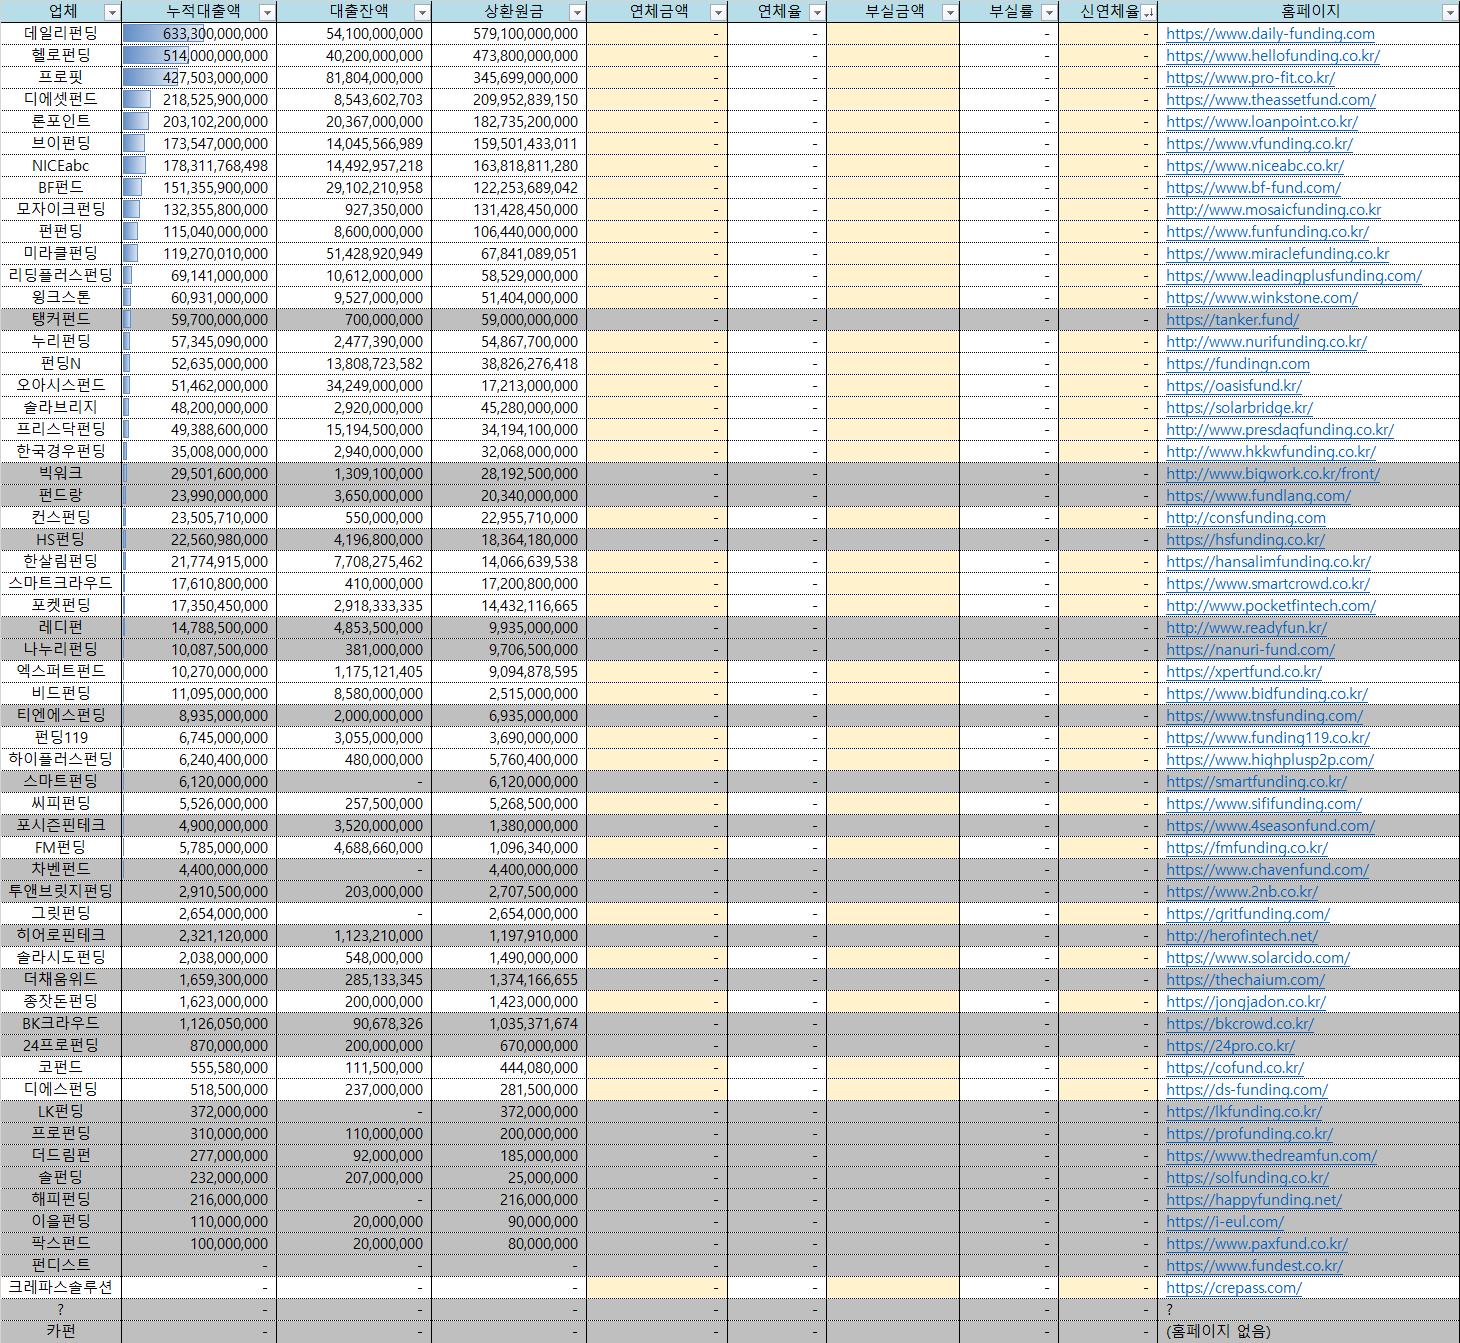Open the miraclefunding.co.kr link
The height and width of the screenshot is (1343, 1460).
pos(1278,254)
